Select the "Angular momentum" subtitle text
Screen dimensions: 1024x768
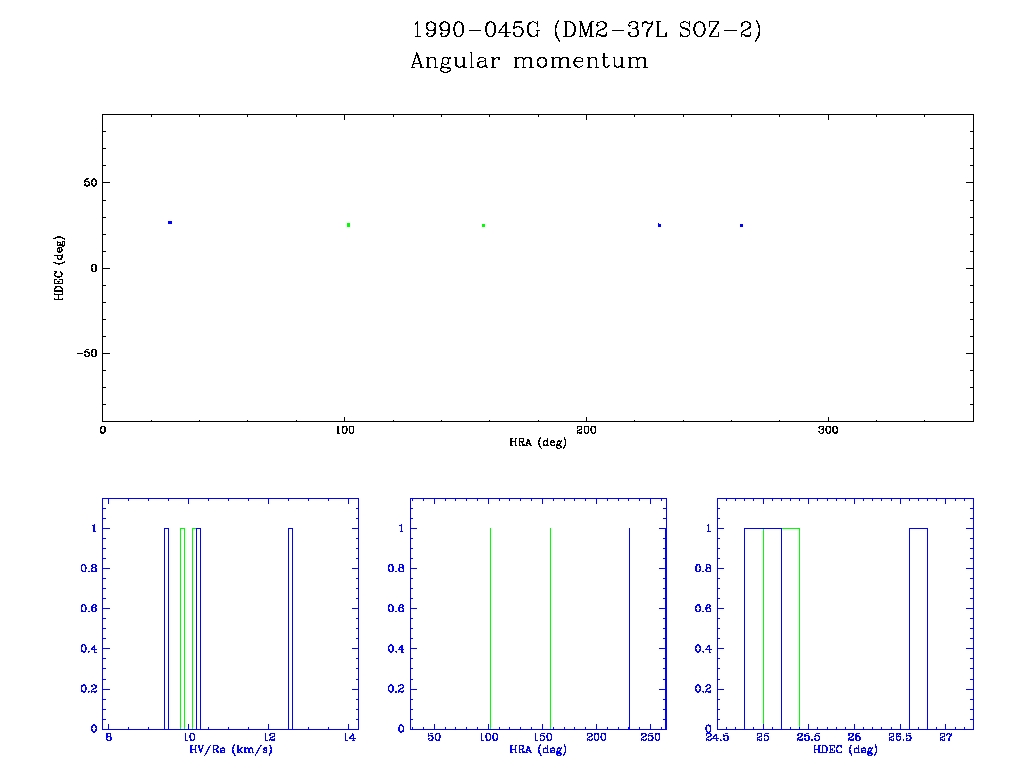tap(529, 61)
